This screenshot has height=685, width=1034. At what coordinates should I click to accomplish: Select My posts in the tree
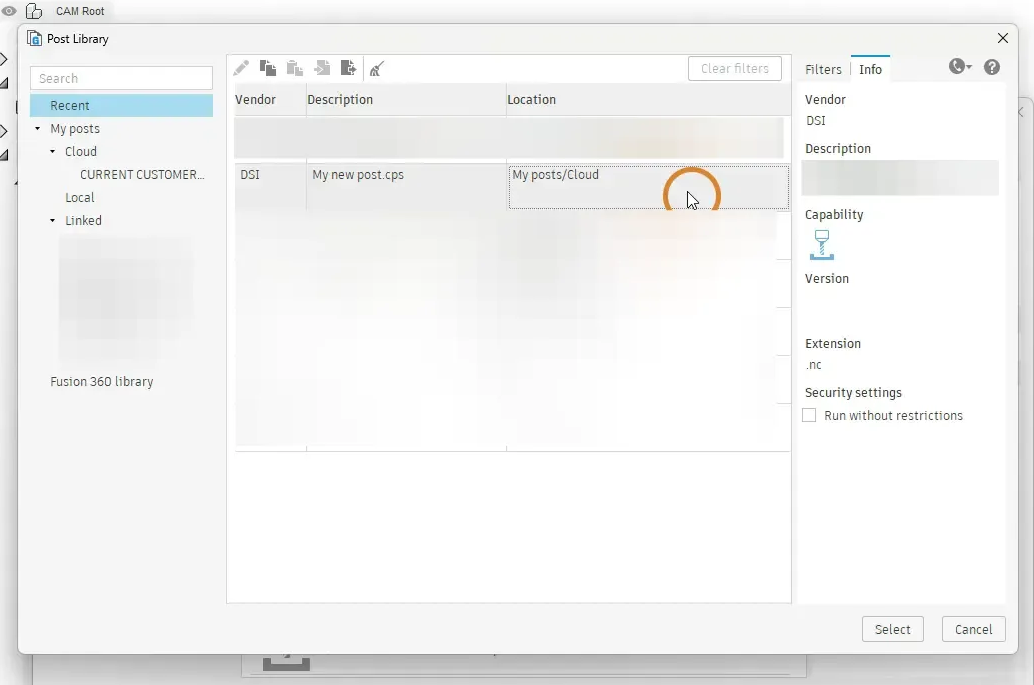[x=75, y=129]
